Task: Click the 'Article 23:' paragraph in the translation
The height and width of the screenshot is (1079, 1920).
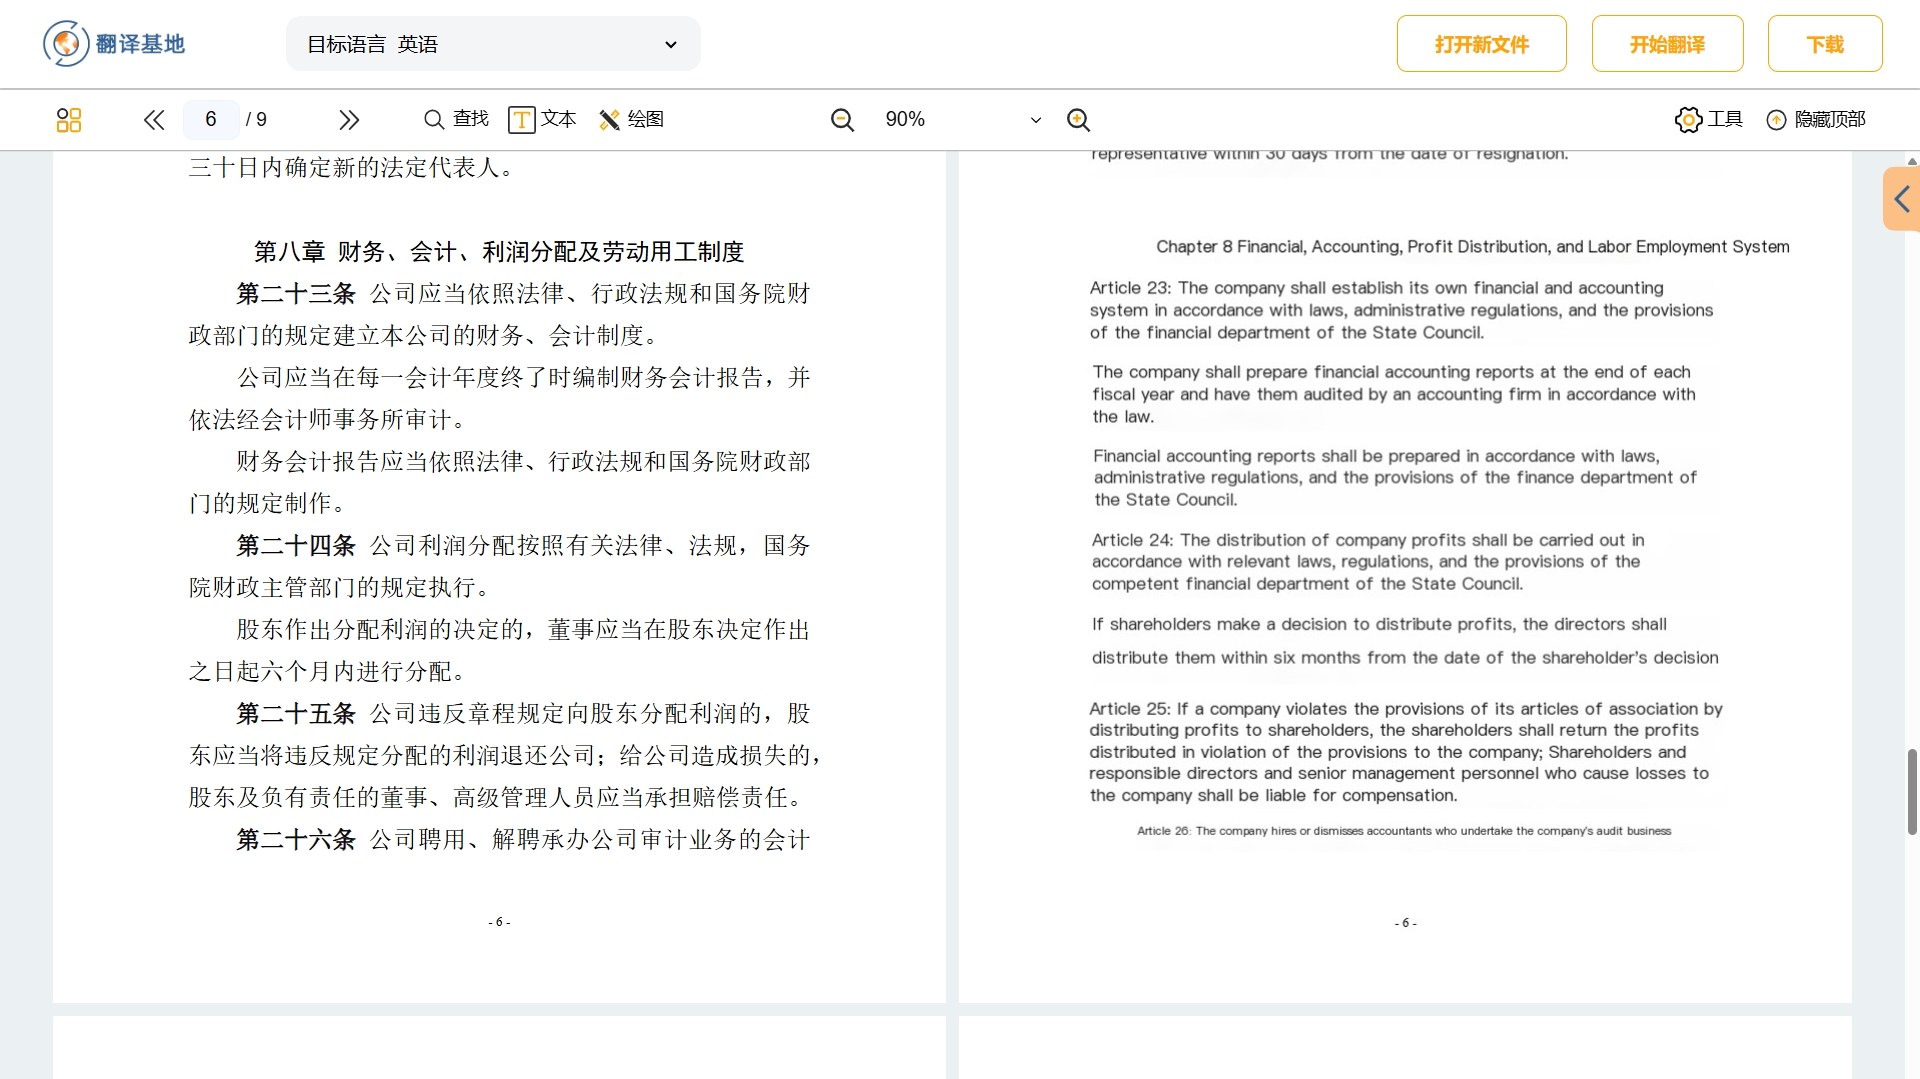Action: 1402,310
